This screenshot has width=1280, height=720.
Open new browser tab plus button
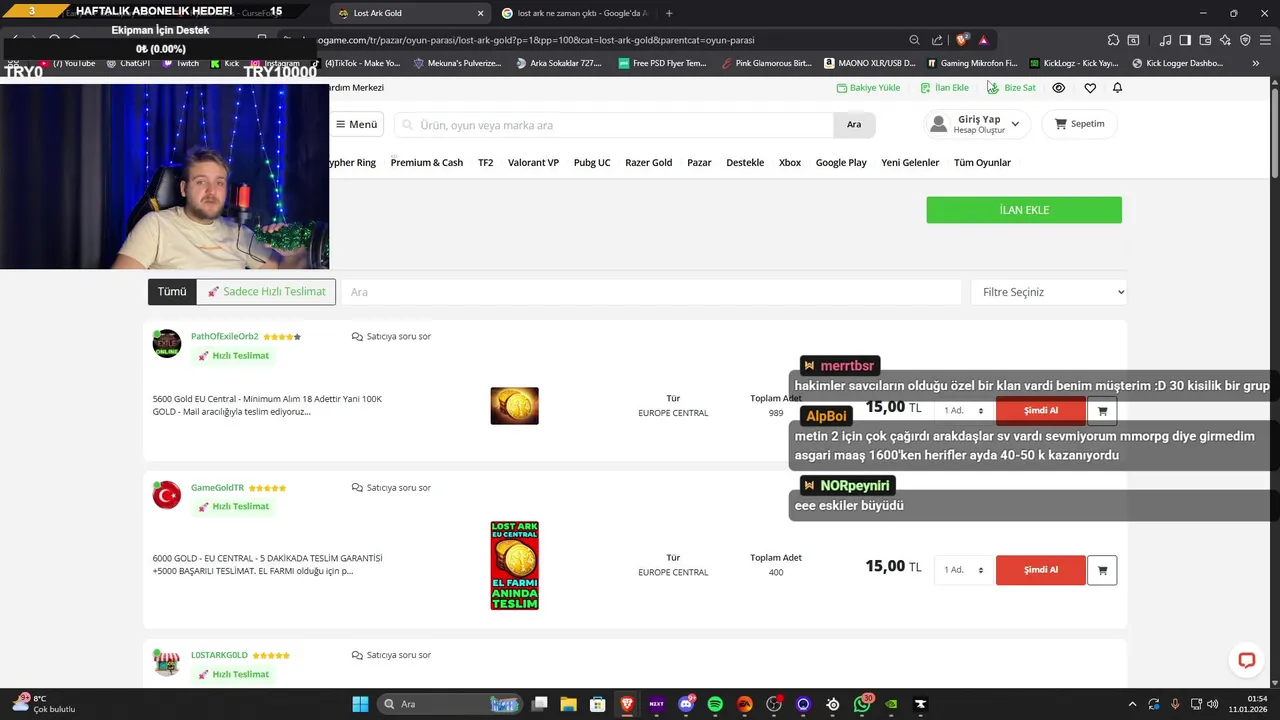(669, 13)
